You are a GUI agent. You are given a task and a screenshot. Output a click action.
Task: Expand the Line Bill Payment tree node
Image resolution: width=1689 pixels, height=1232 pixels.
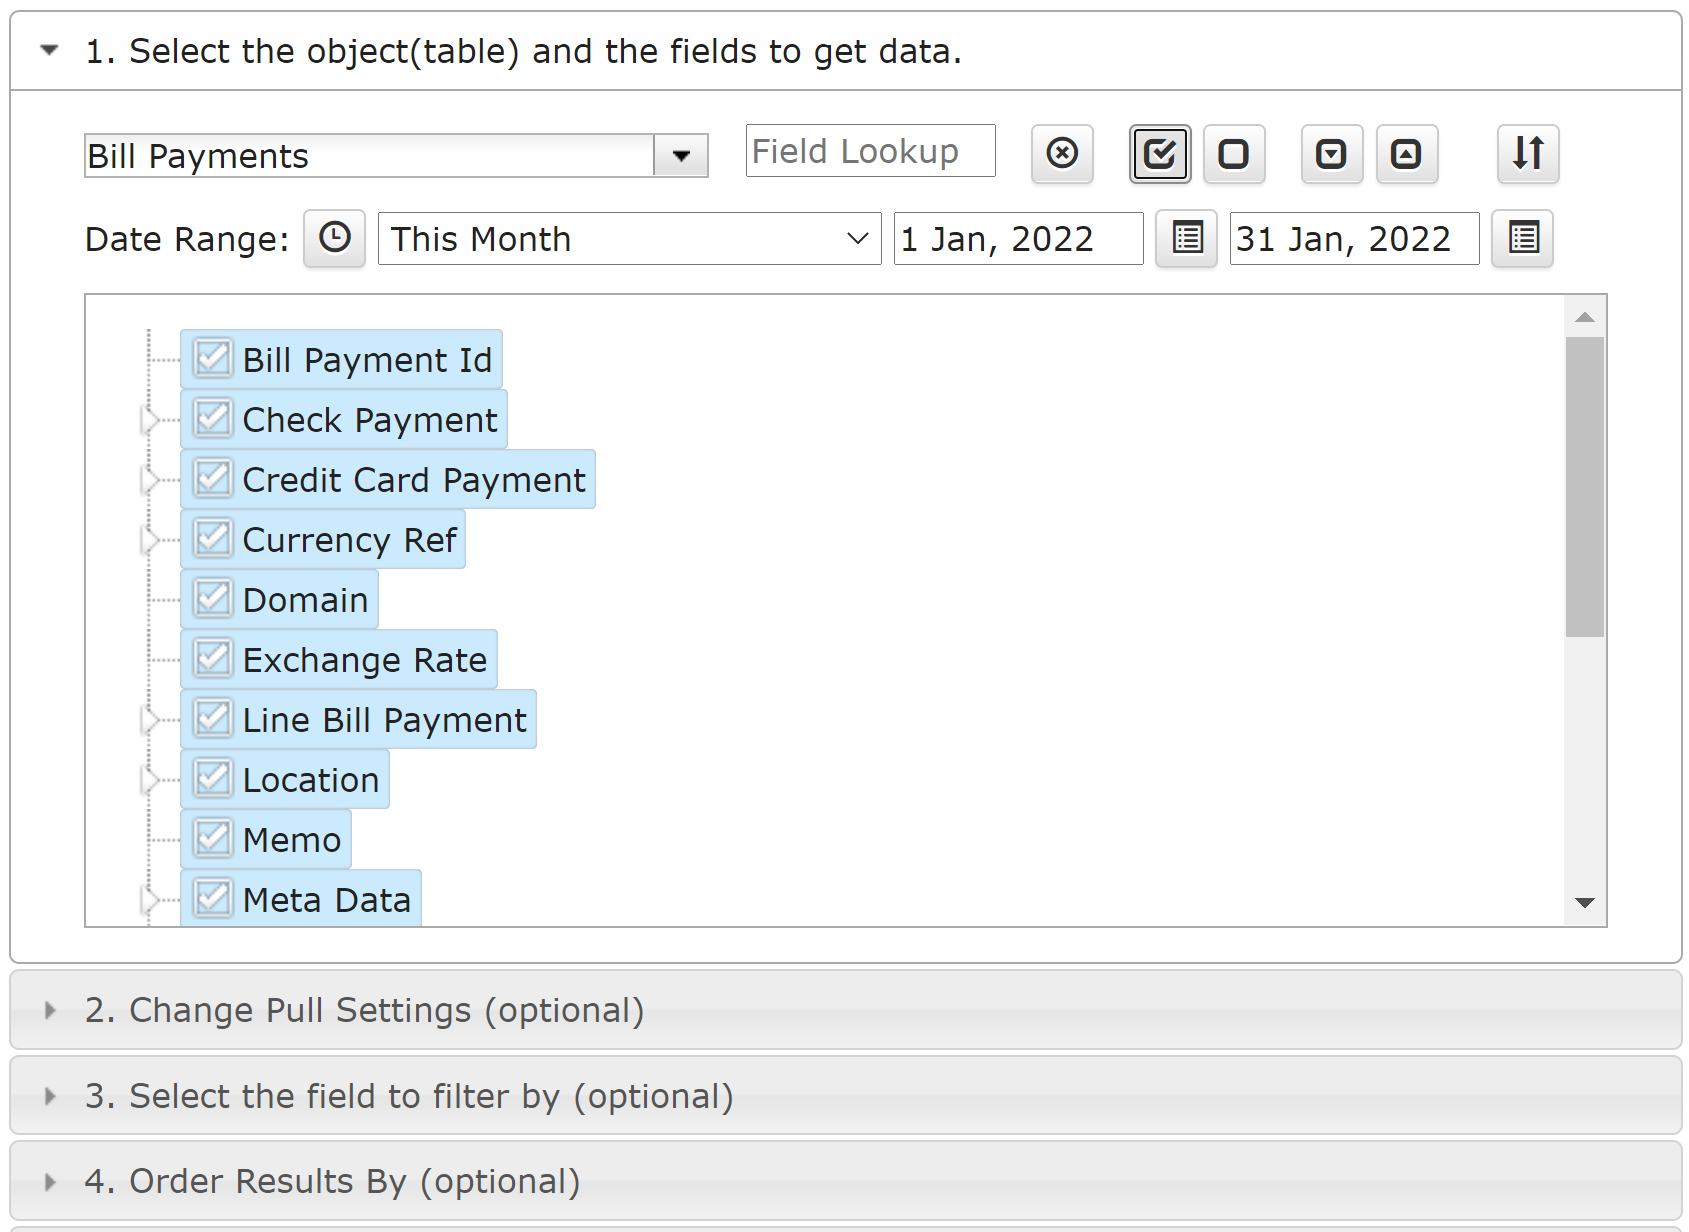(x=150, y=720)
